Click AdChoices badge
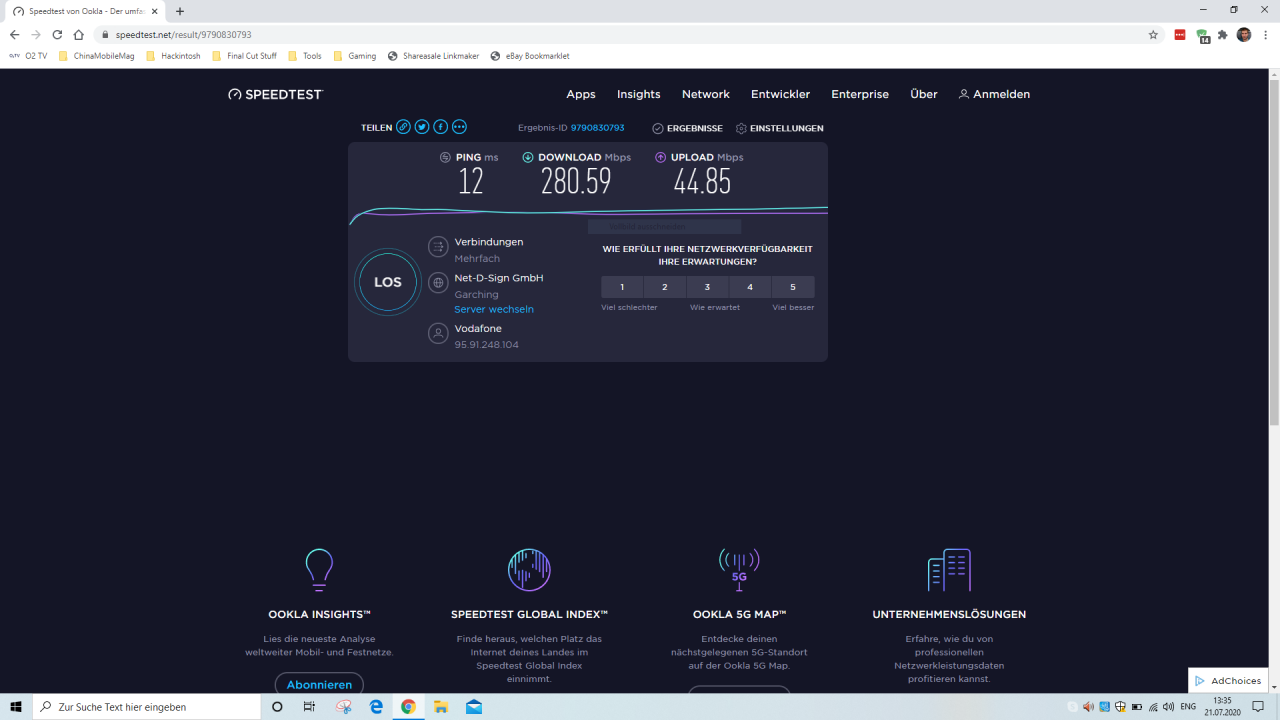Viewport: 1280px width, 720px height. pyautogui.click(x=1228, y=681)
